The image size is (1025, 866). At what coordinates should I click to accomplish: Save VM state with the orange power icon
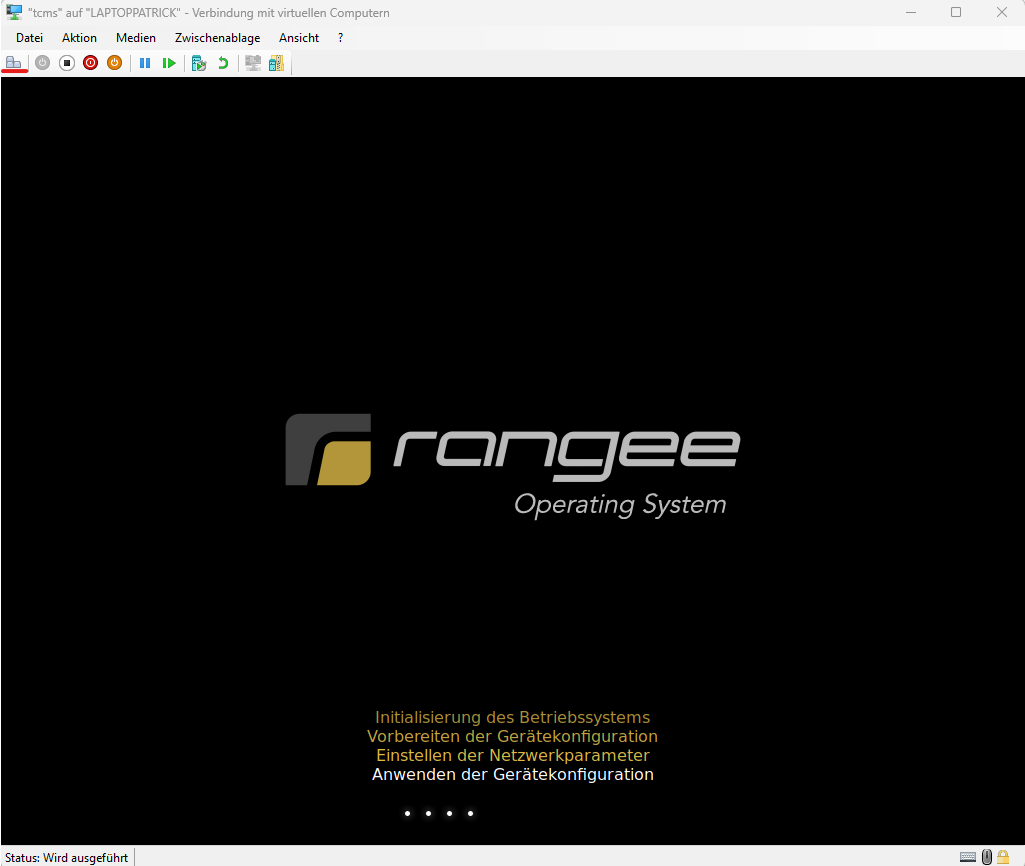point(114,63)
